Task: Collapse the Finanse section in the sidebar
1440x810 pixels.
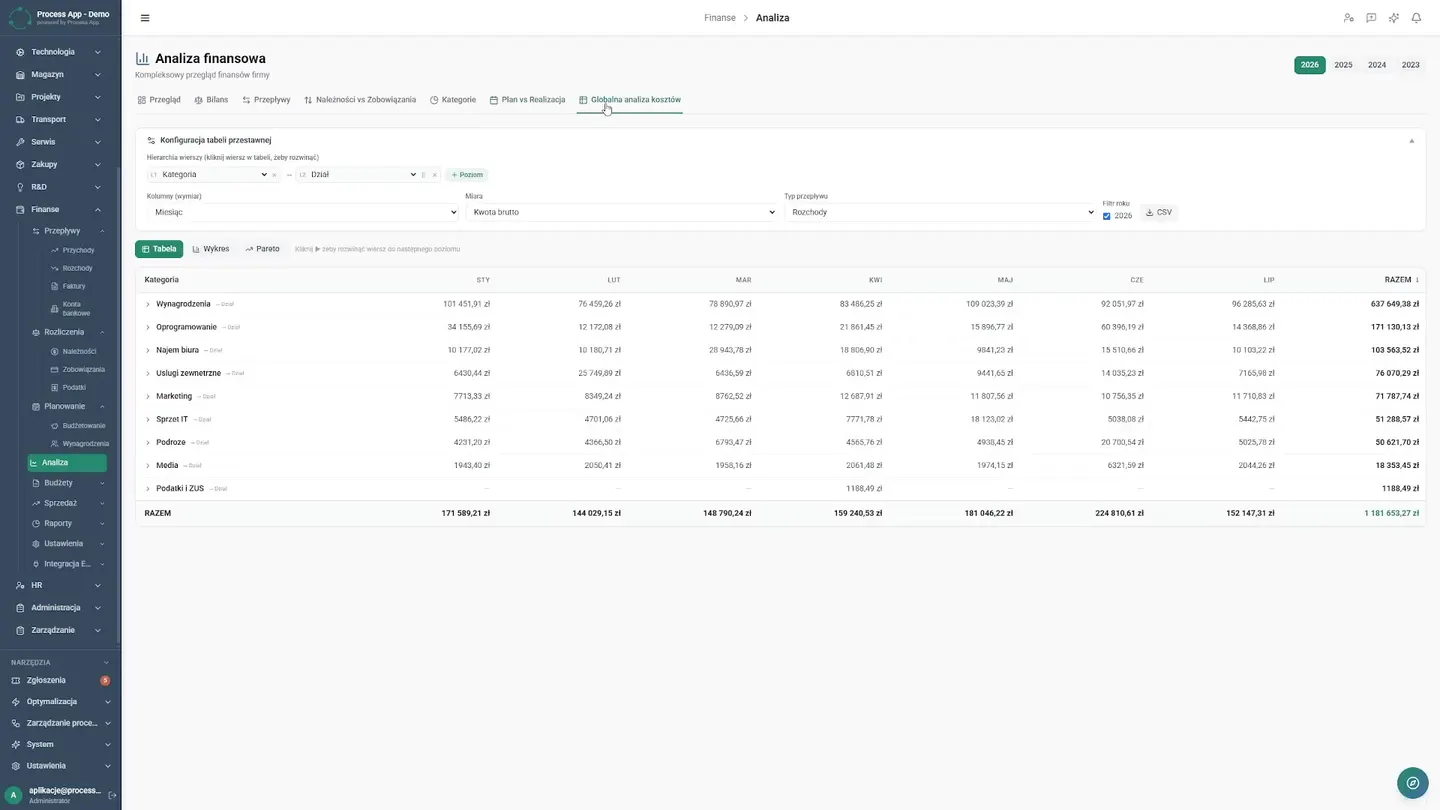Action: pyautogui.click(x=98, y=210)
